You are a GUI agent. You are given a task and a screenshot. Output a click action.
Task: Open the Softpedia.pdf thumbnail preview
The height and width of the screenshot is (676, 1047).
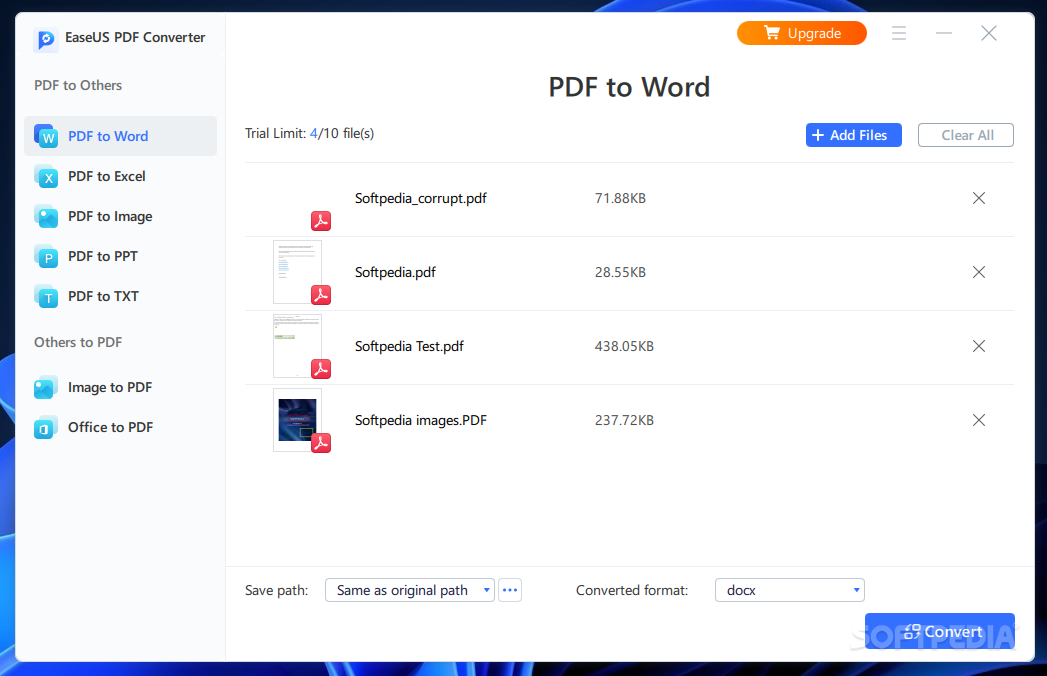pyautogui.click(x=298, y=272)
